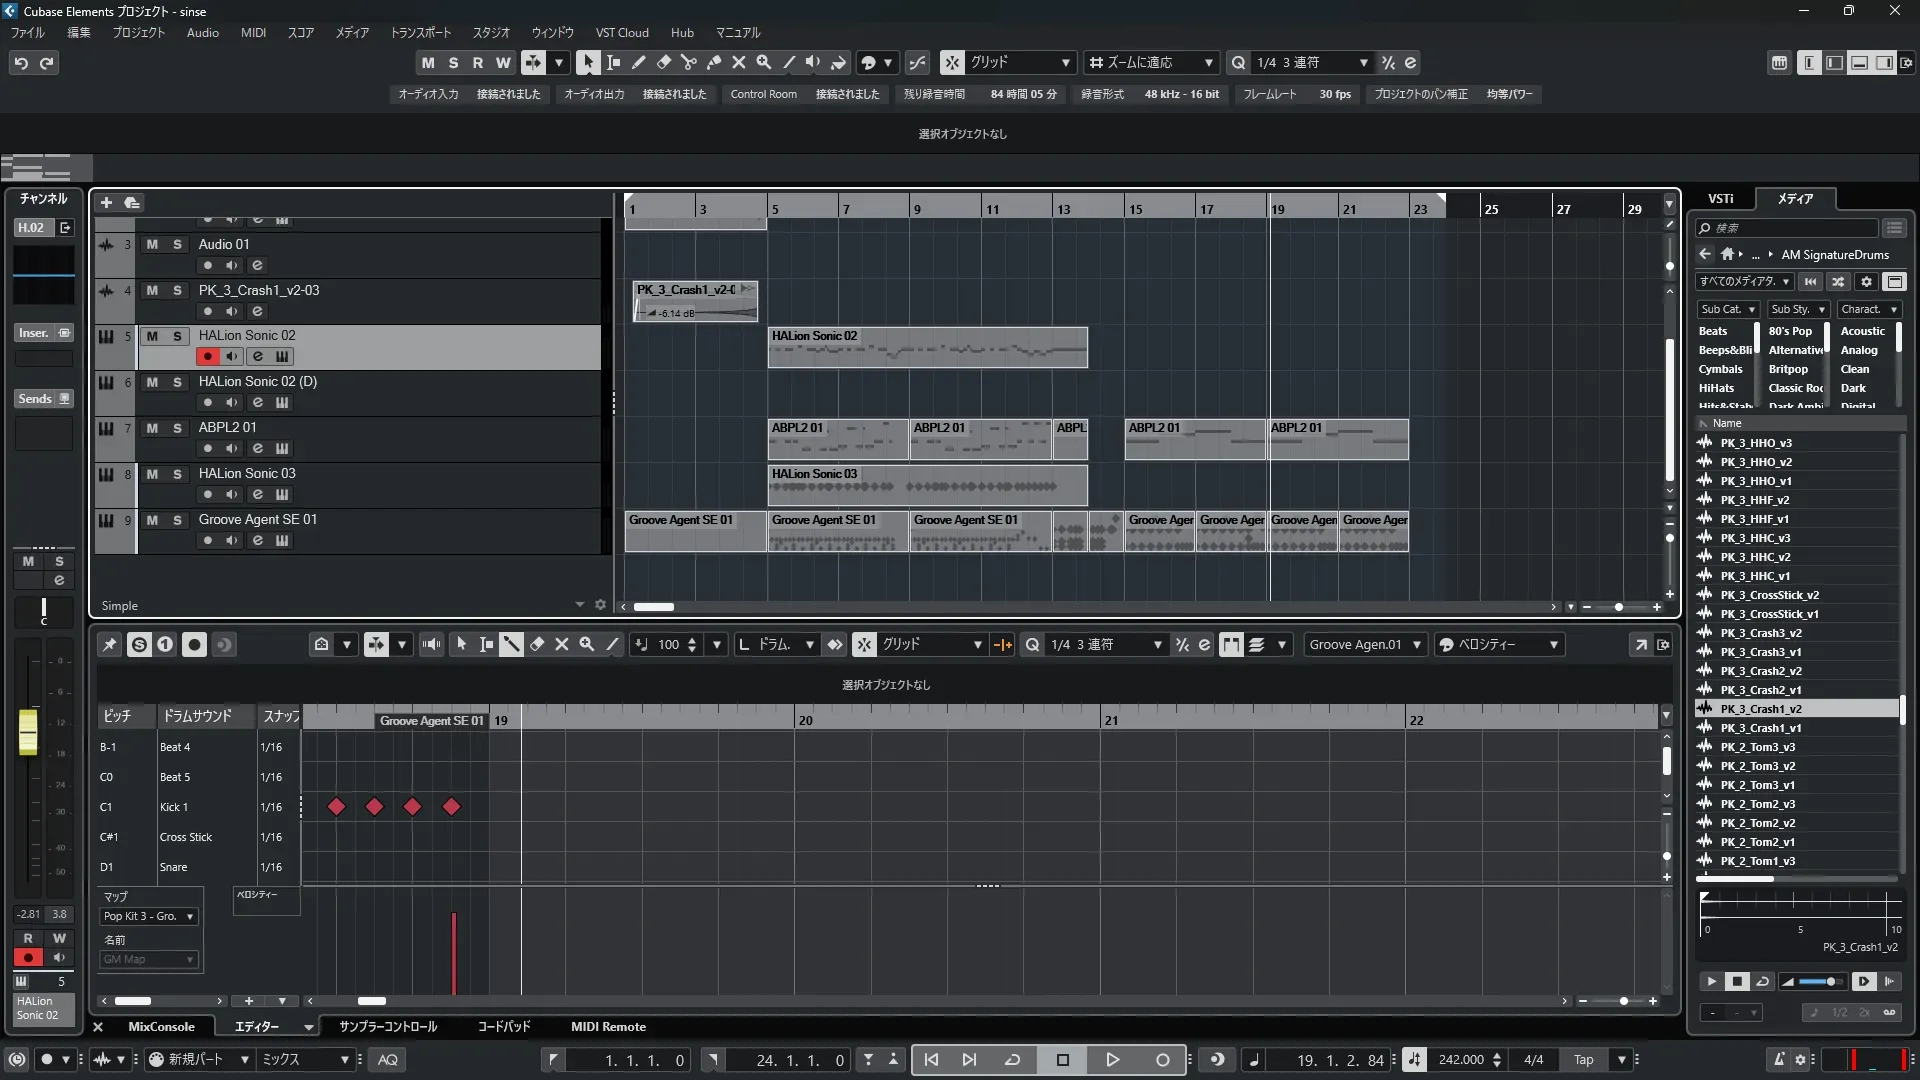Select the Zoom magnifier tool in main toolbar
This screenshot has width=1920, height=1080.
click(x=764, y=62)
